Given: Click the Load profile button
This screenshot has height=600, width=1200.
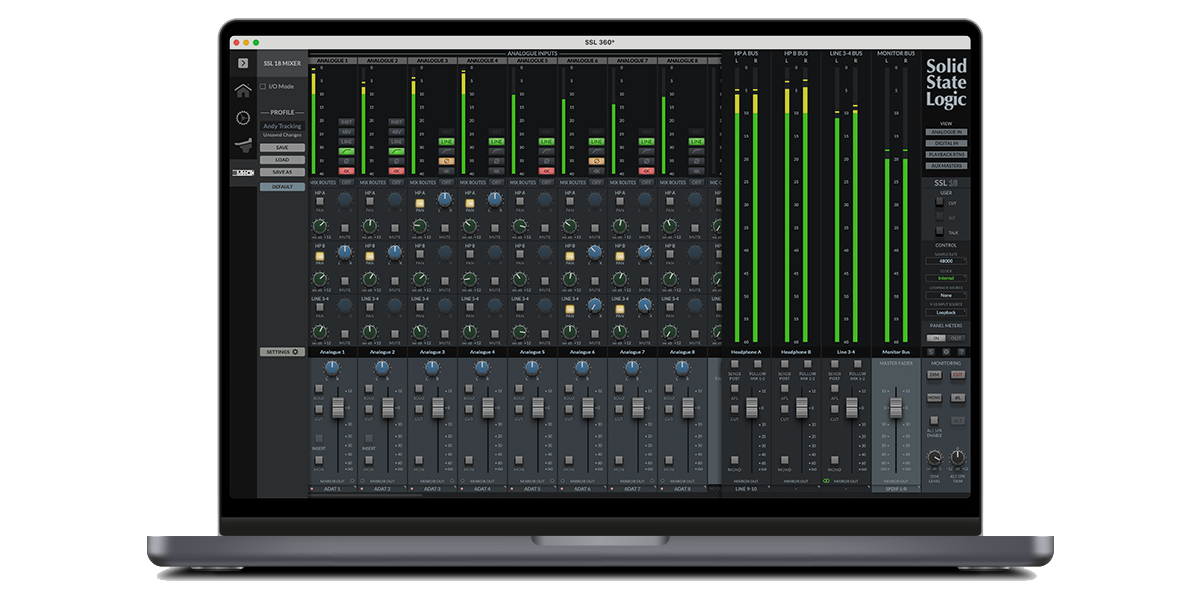Looking at the screenshot, I should (x=282, y=160).
